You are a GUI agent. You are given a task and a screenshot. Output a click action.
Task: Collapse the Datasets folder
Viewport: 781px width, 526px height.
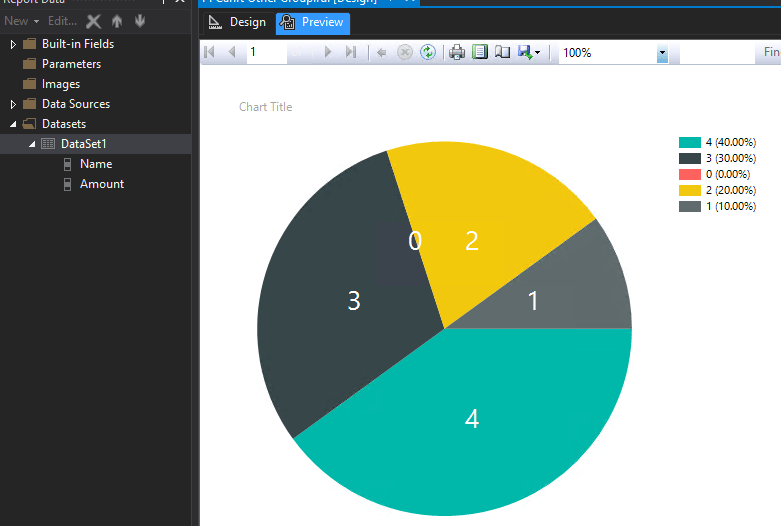13,124
